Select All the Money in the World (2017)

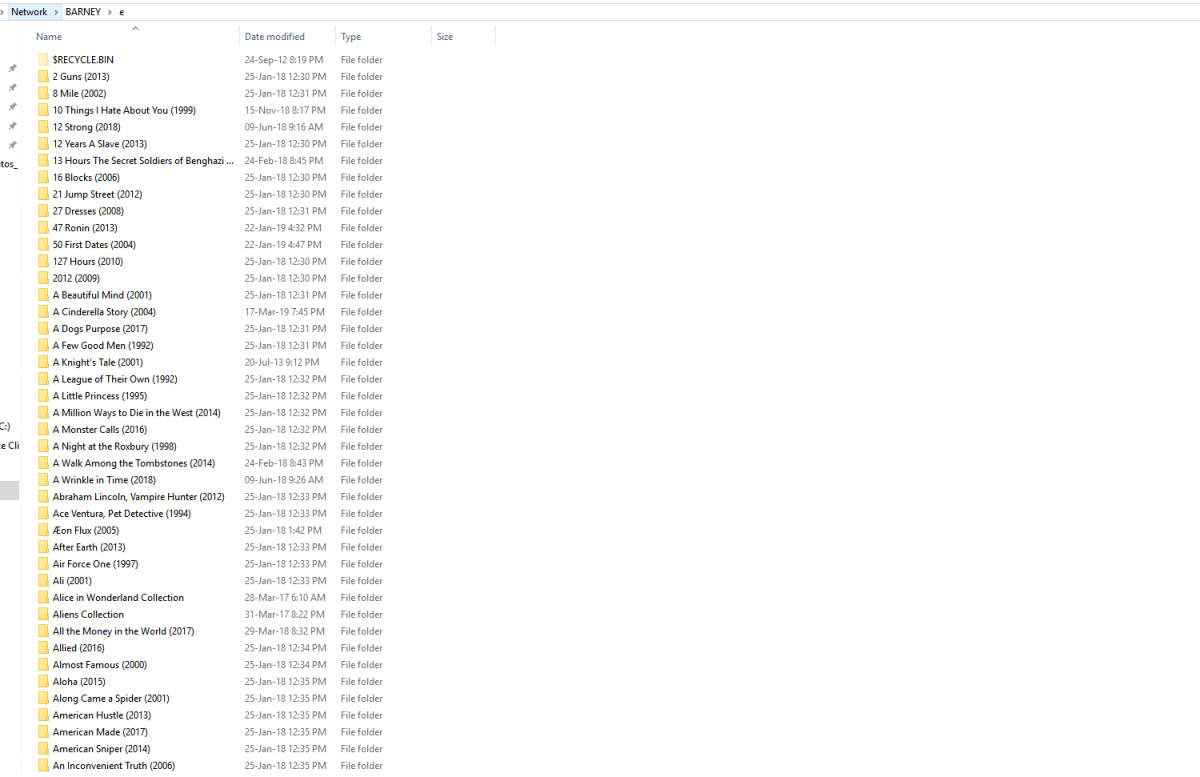[123, 631]
